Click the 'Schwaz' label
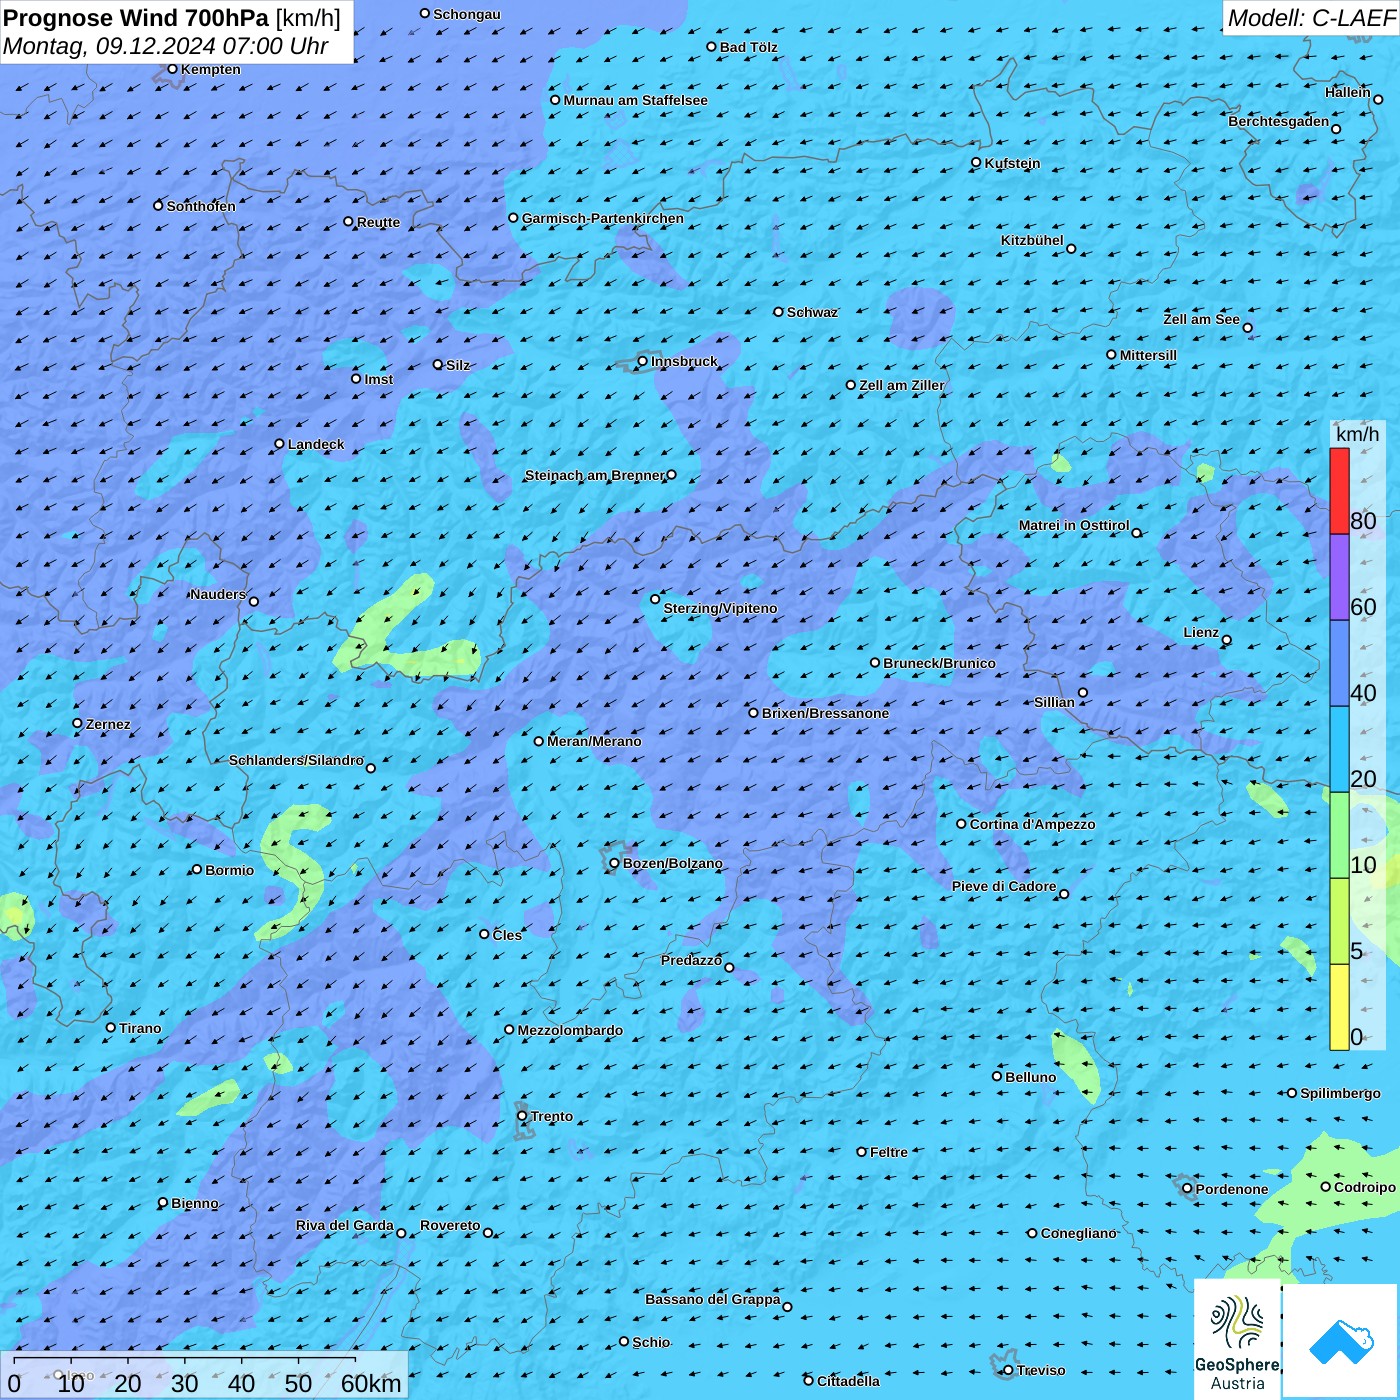Screen dimensions: 1400x1400 click(813, 312)
